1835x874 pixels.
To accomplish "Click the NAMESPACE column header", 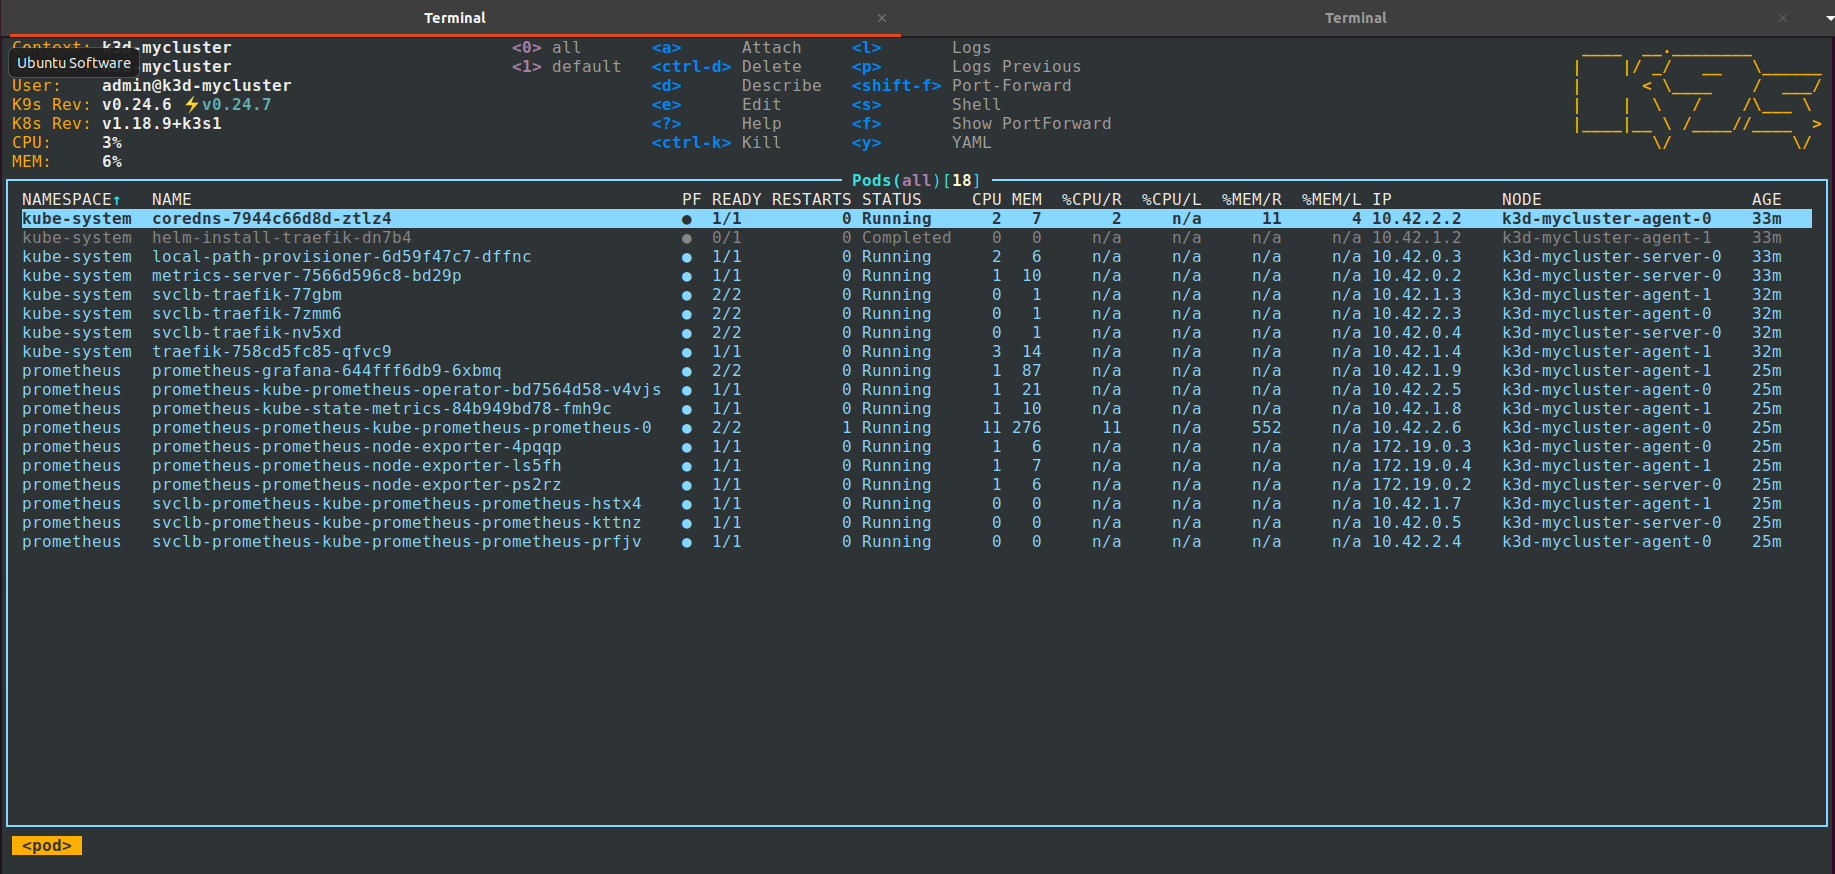I will [71, 199].
